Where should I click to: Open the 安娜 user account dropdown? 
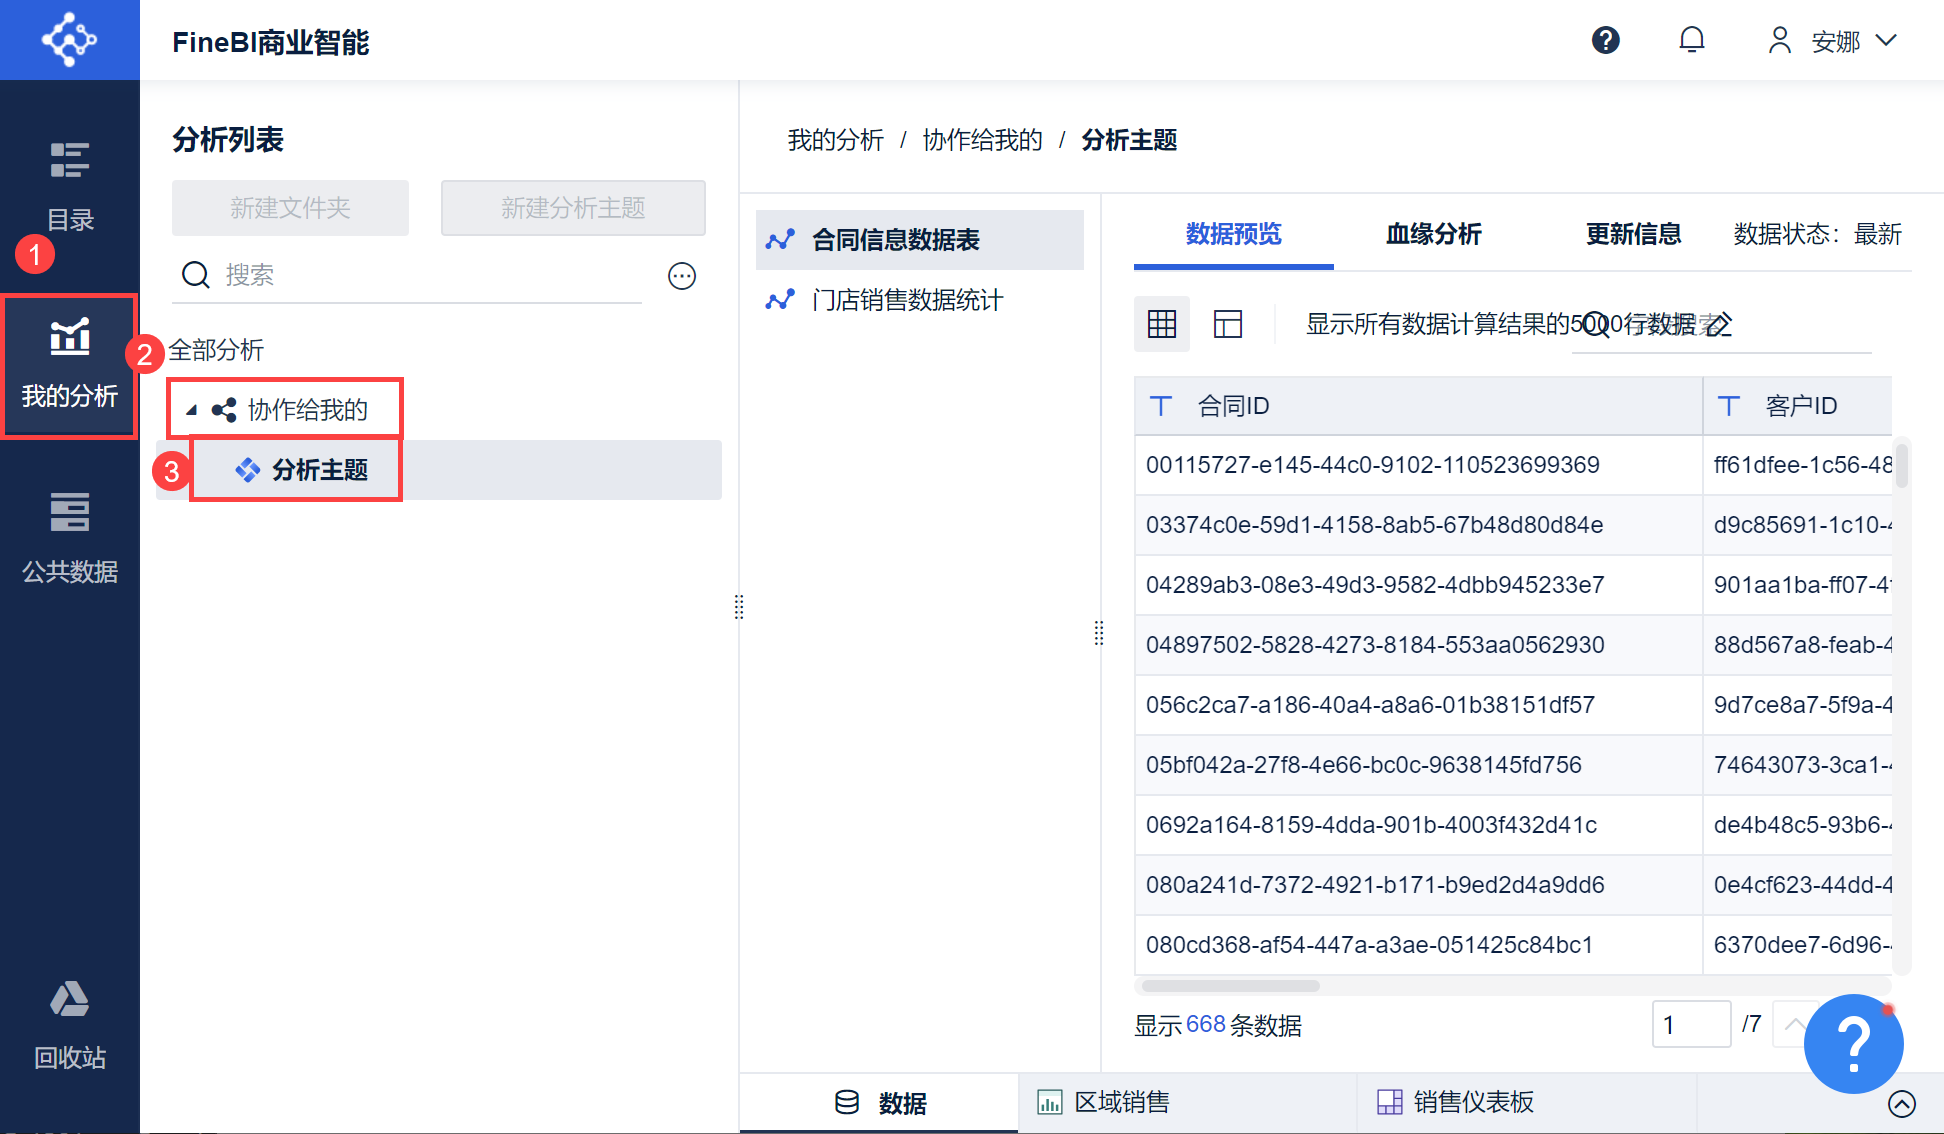(x=1835, y=41)
